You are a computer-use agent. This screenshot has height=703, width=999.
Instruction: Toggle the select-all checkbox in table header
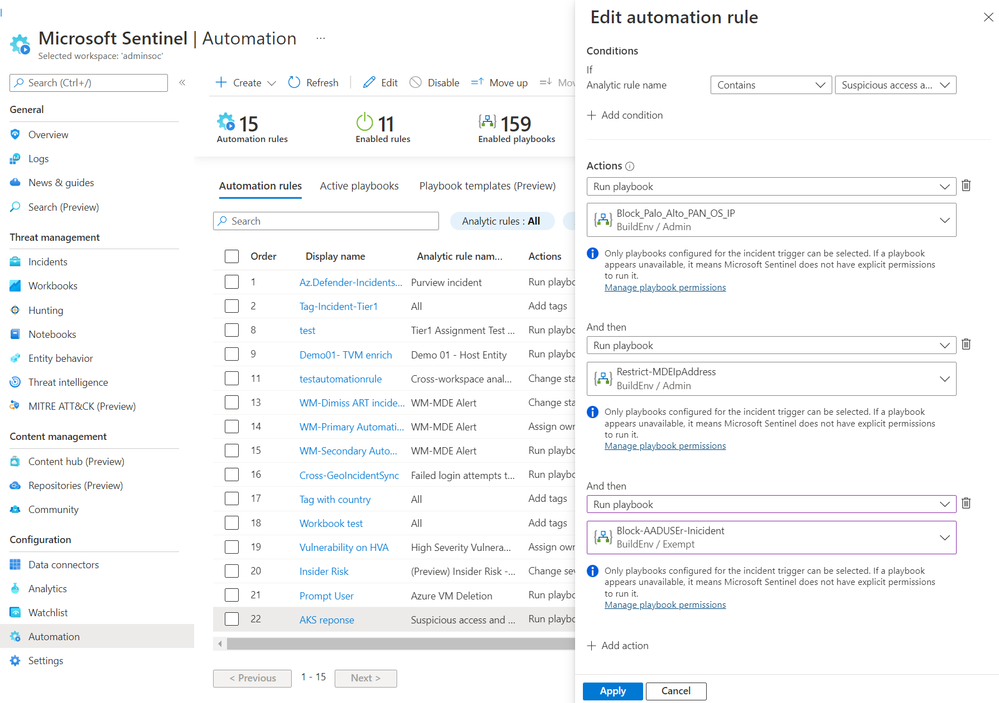(232, 256)
